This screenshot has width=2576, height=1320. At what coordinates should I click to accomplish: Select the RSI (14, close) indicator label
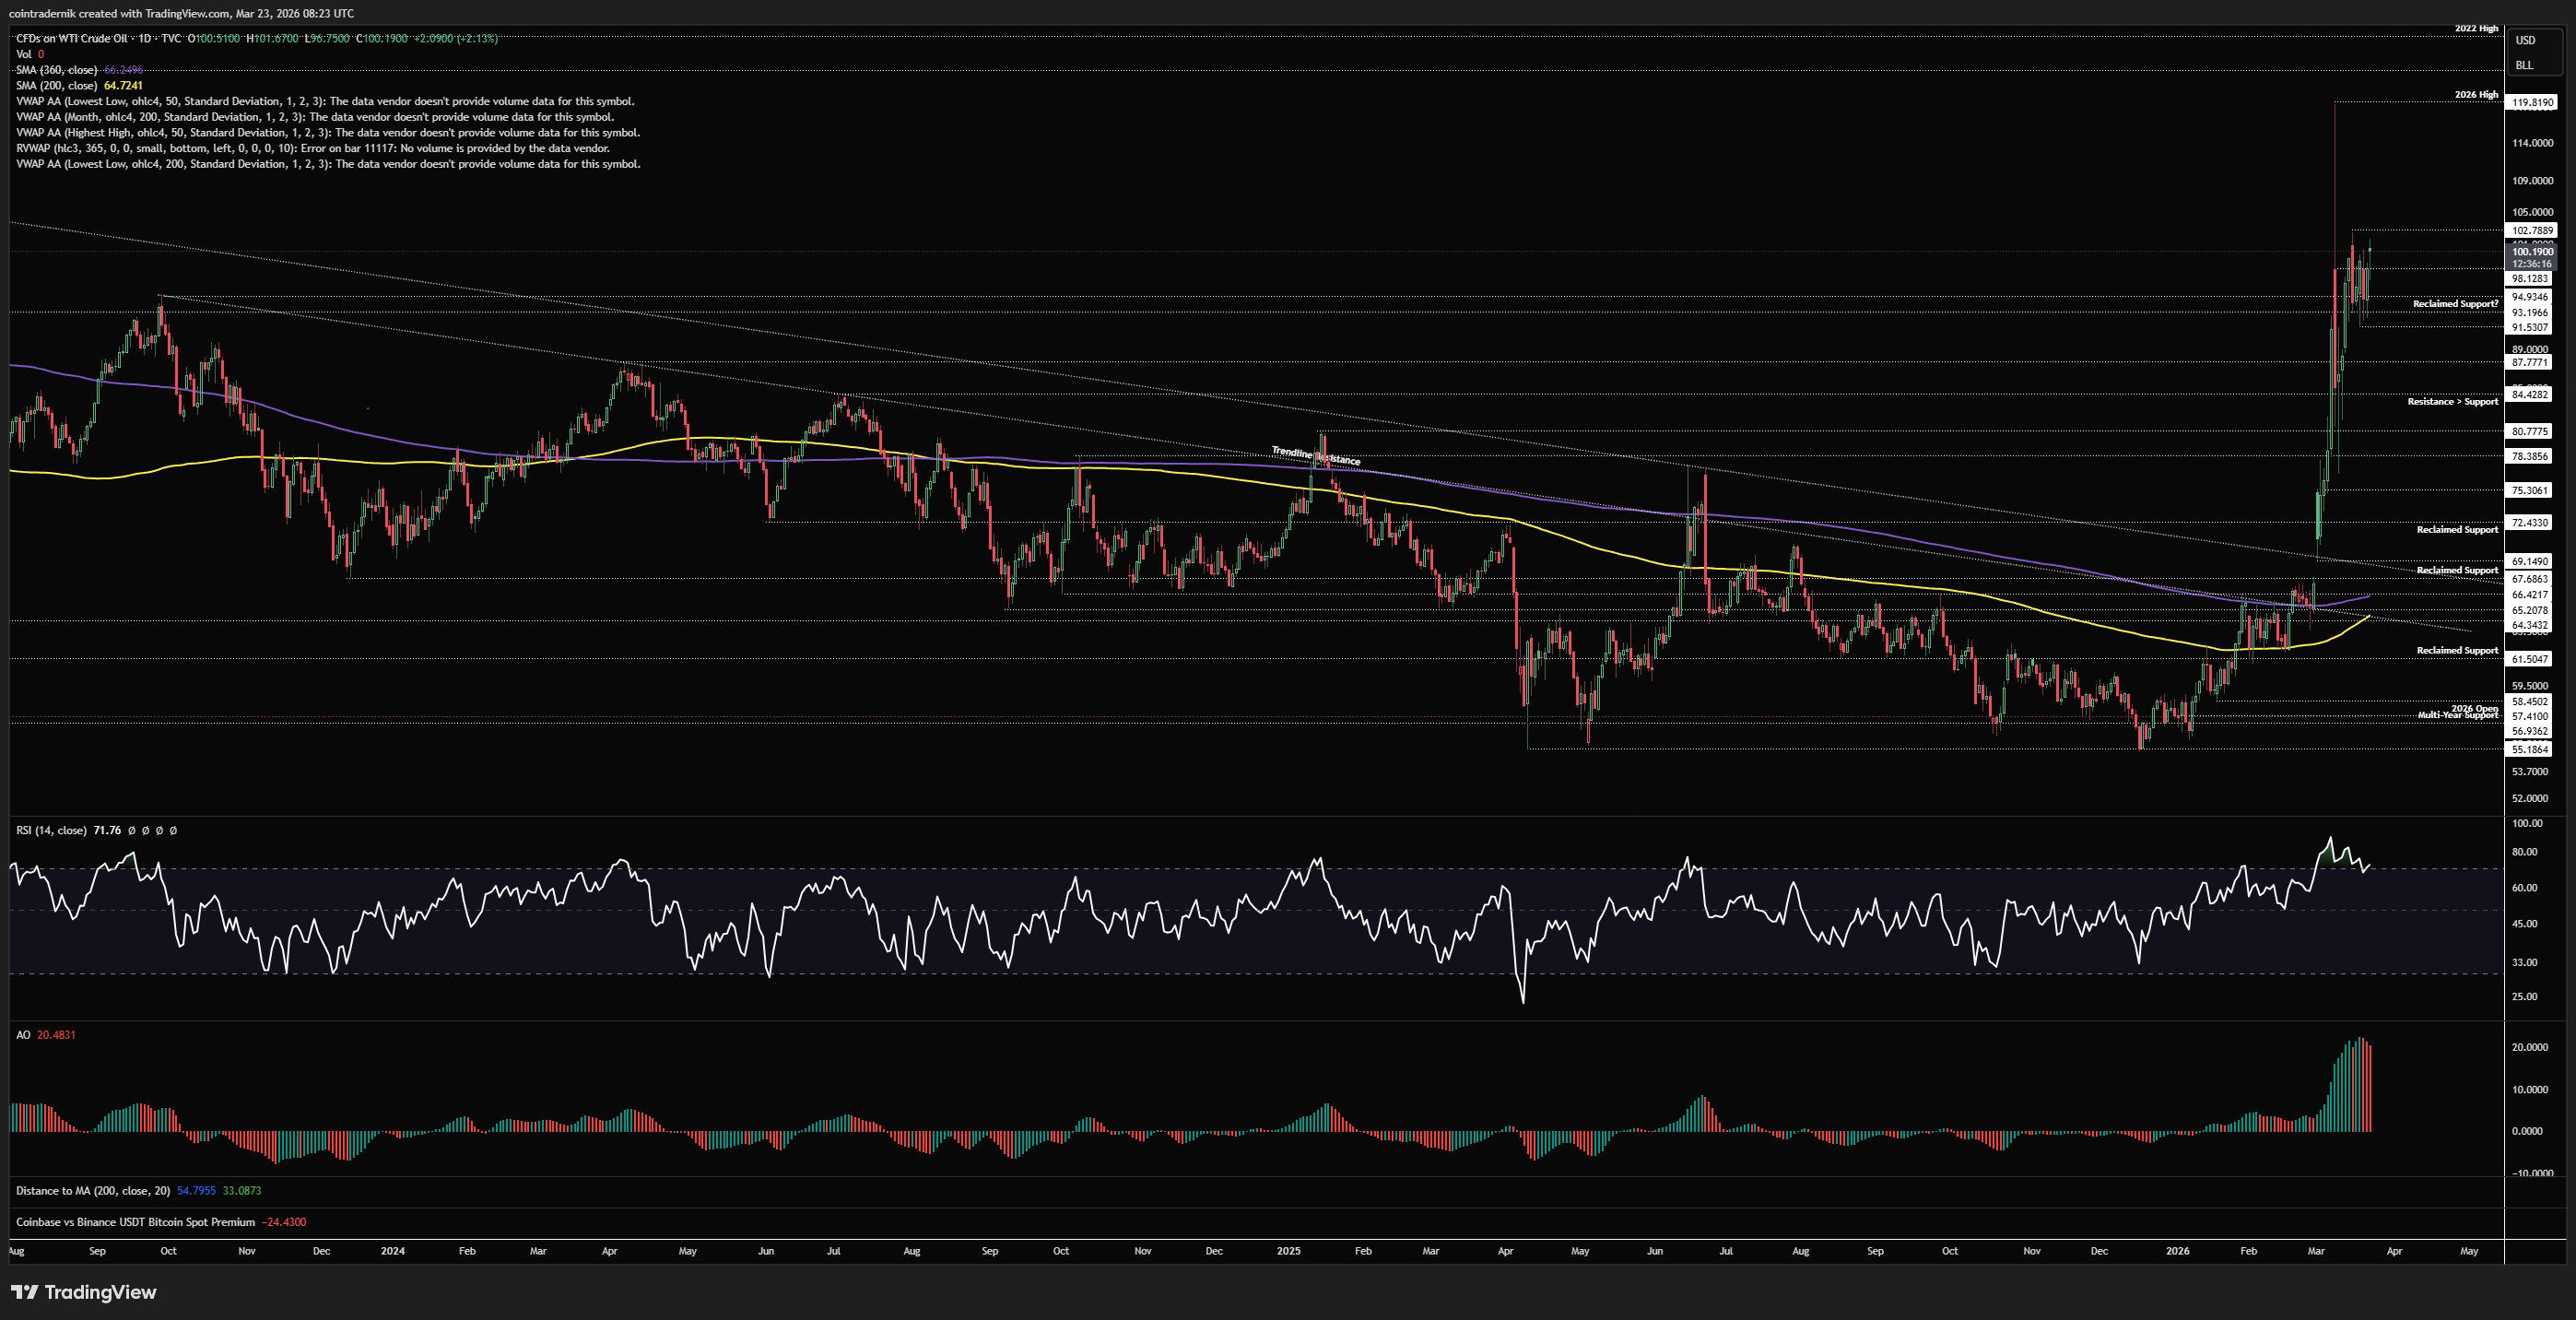pos(51,830)
